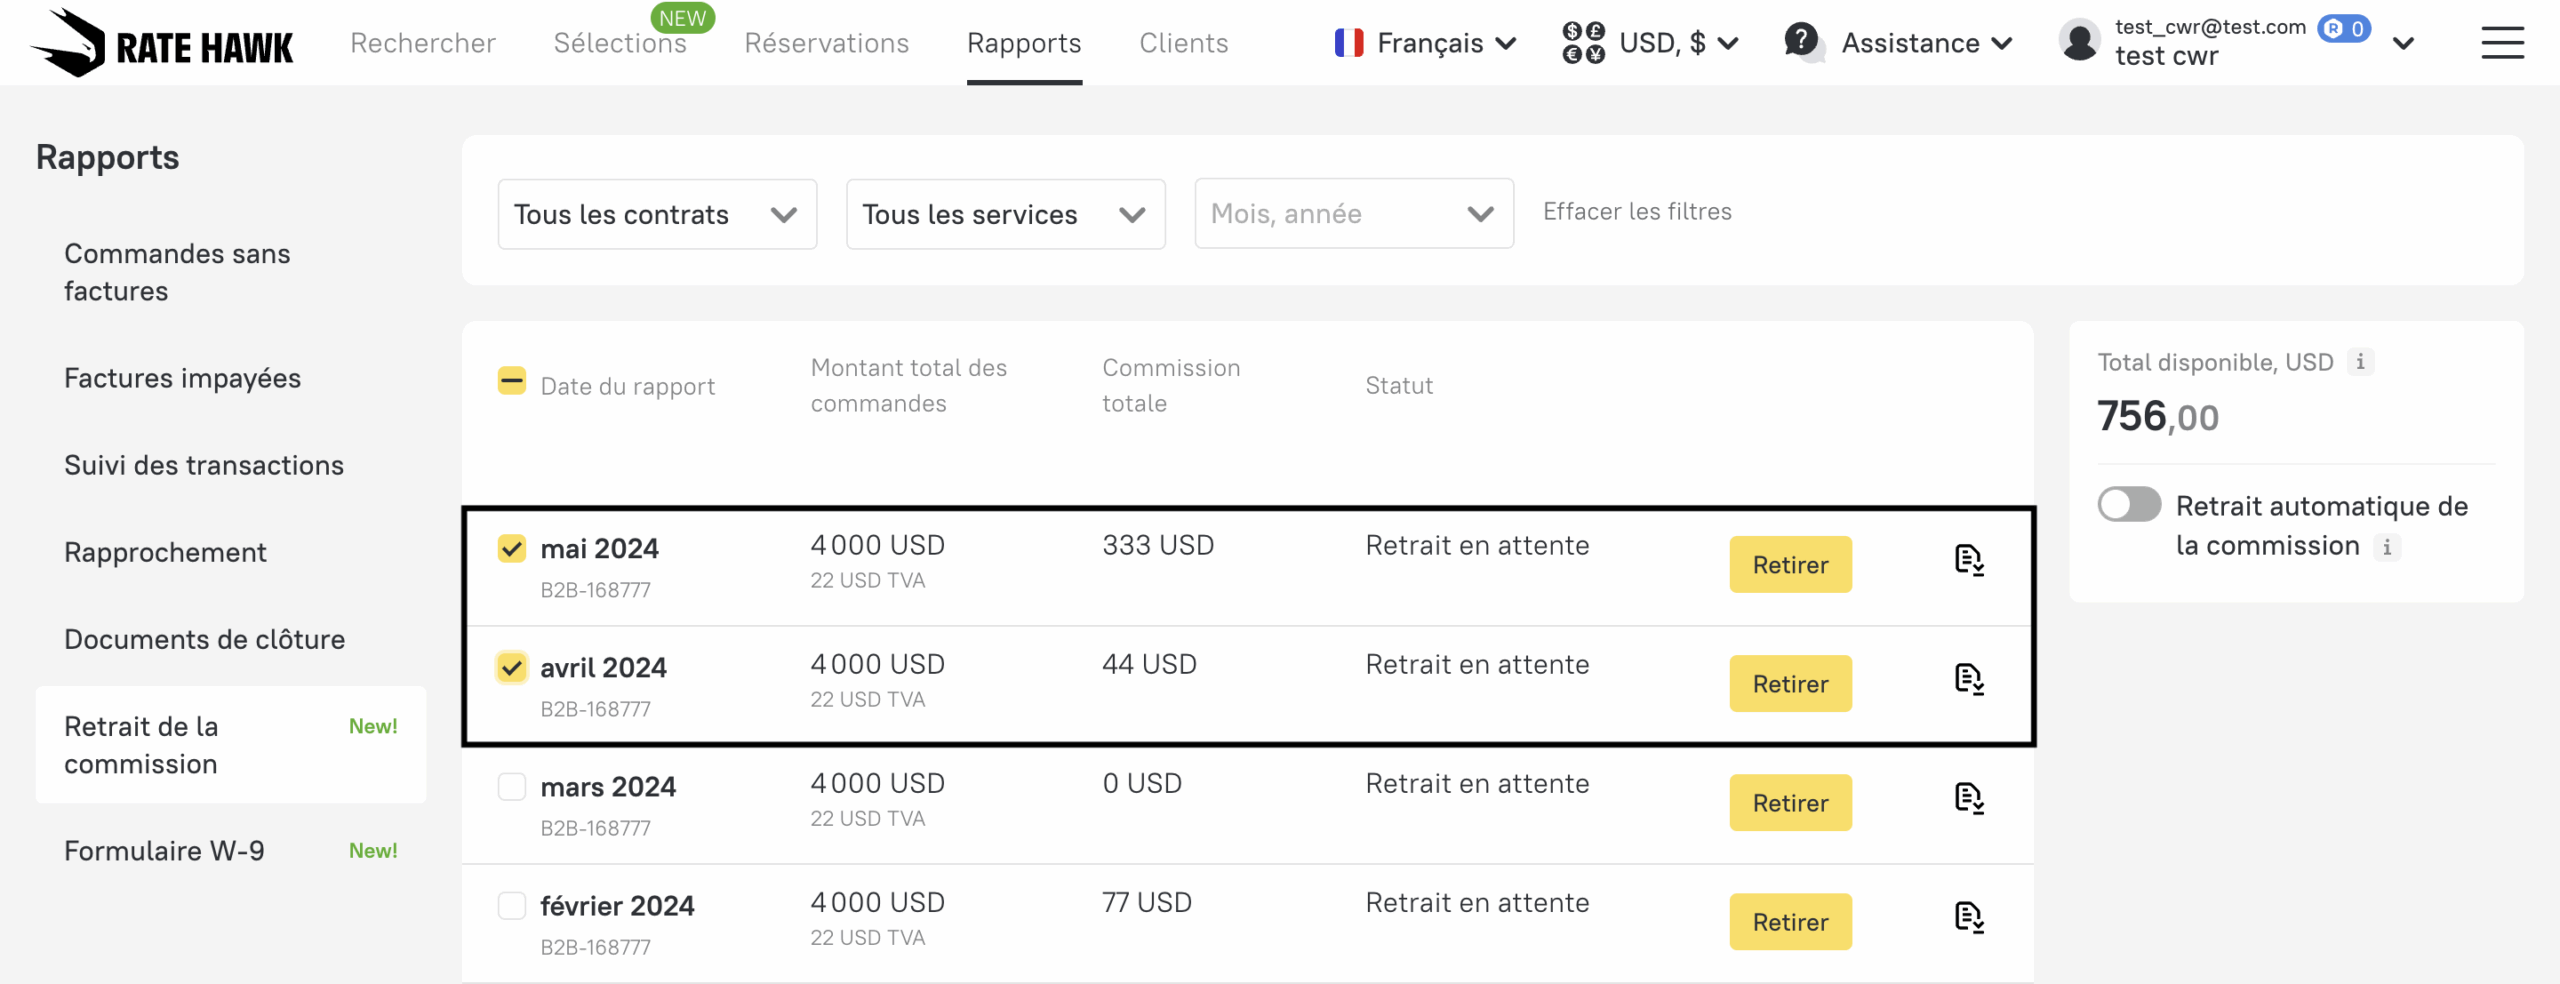The image size is (2560, 984).
Task: Enable Retrait automatique de la commission toggle
Action: 2129,505
